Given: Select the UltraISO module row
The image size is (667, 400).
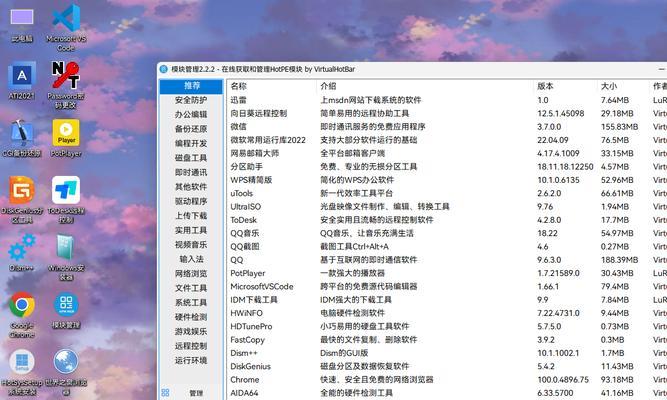Looking at the screenshot, I should point(447,207).
